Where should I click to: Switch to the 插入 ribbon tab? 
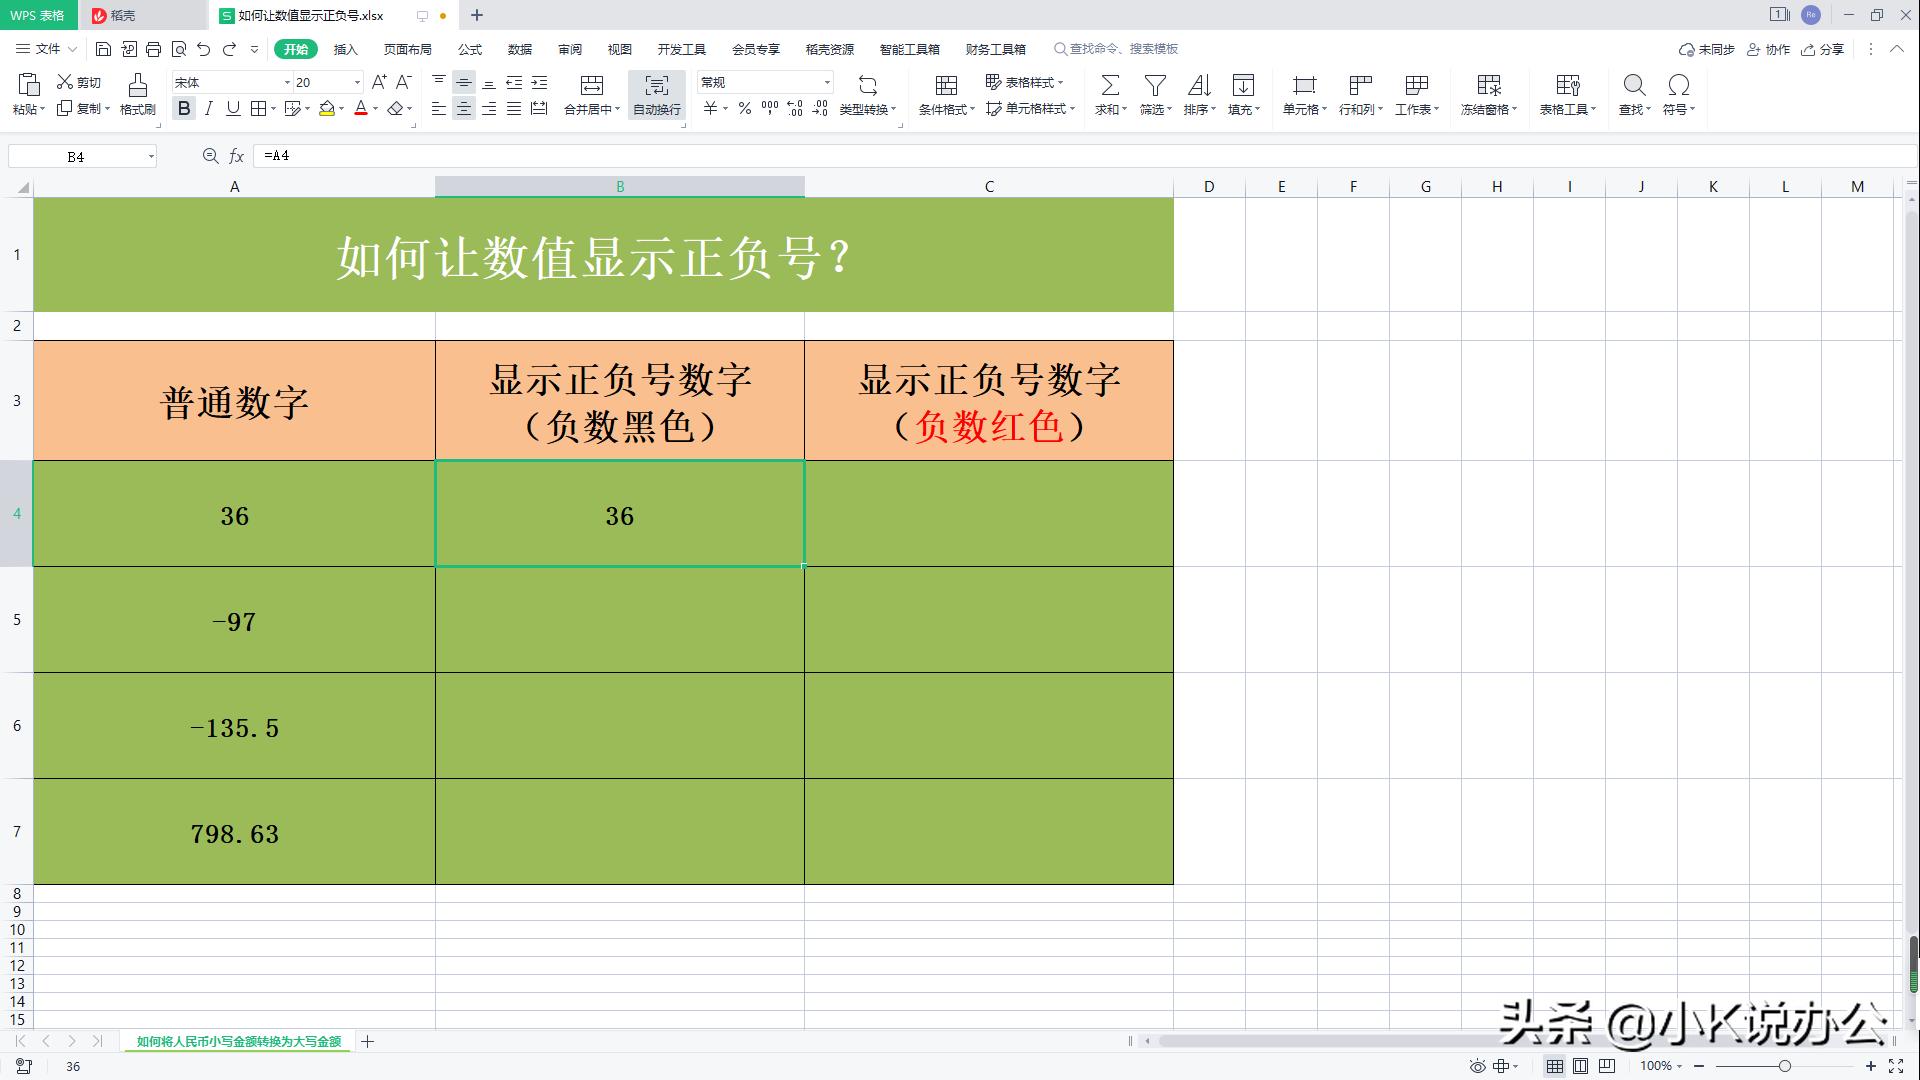click(344, 49)
